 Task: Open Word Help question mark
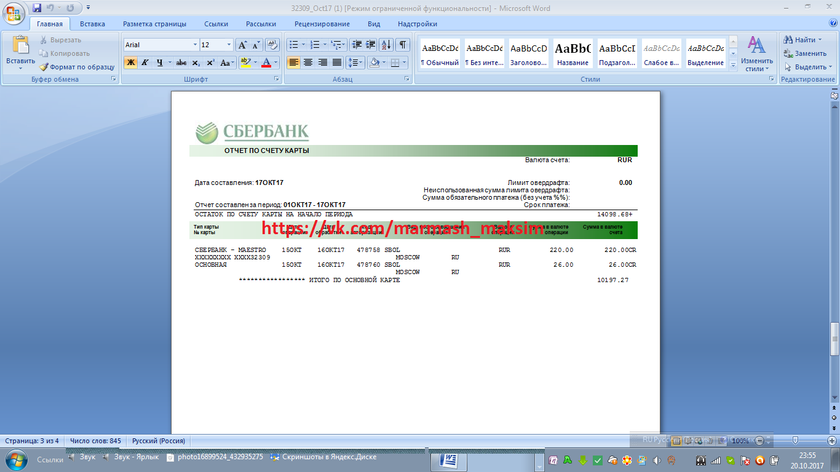click(x=833, y=24)
